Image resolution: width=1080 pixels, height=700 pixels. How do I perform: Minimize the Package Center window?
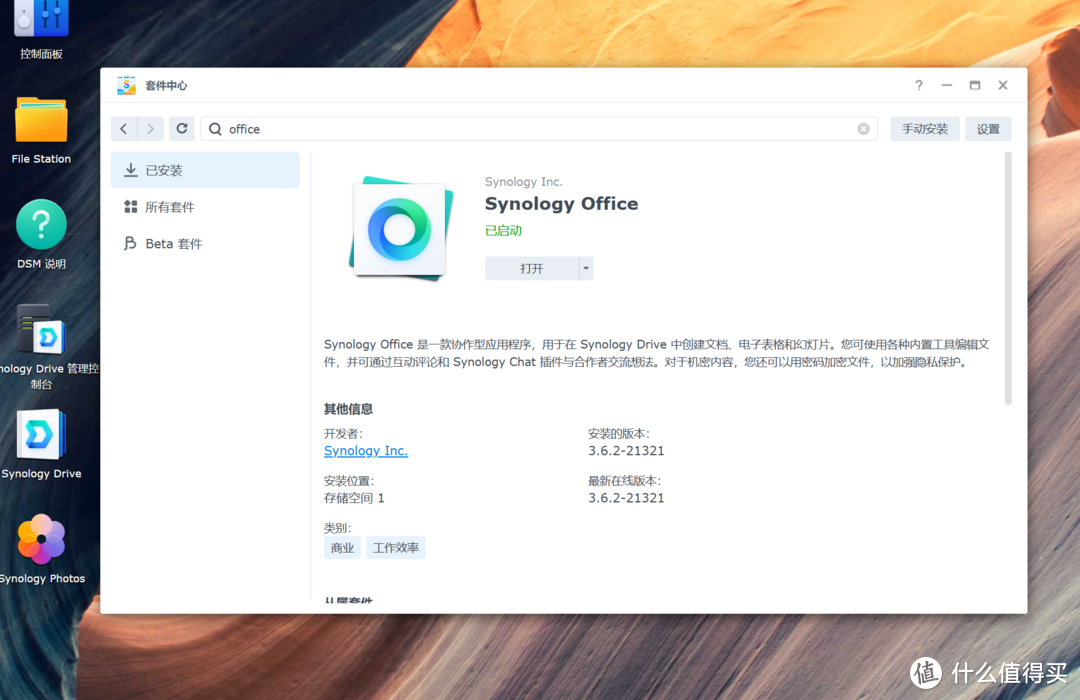pos(946,85)
